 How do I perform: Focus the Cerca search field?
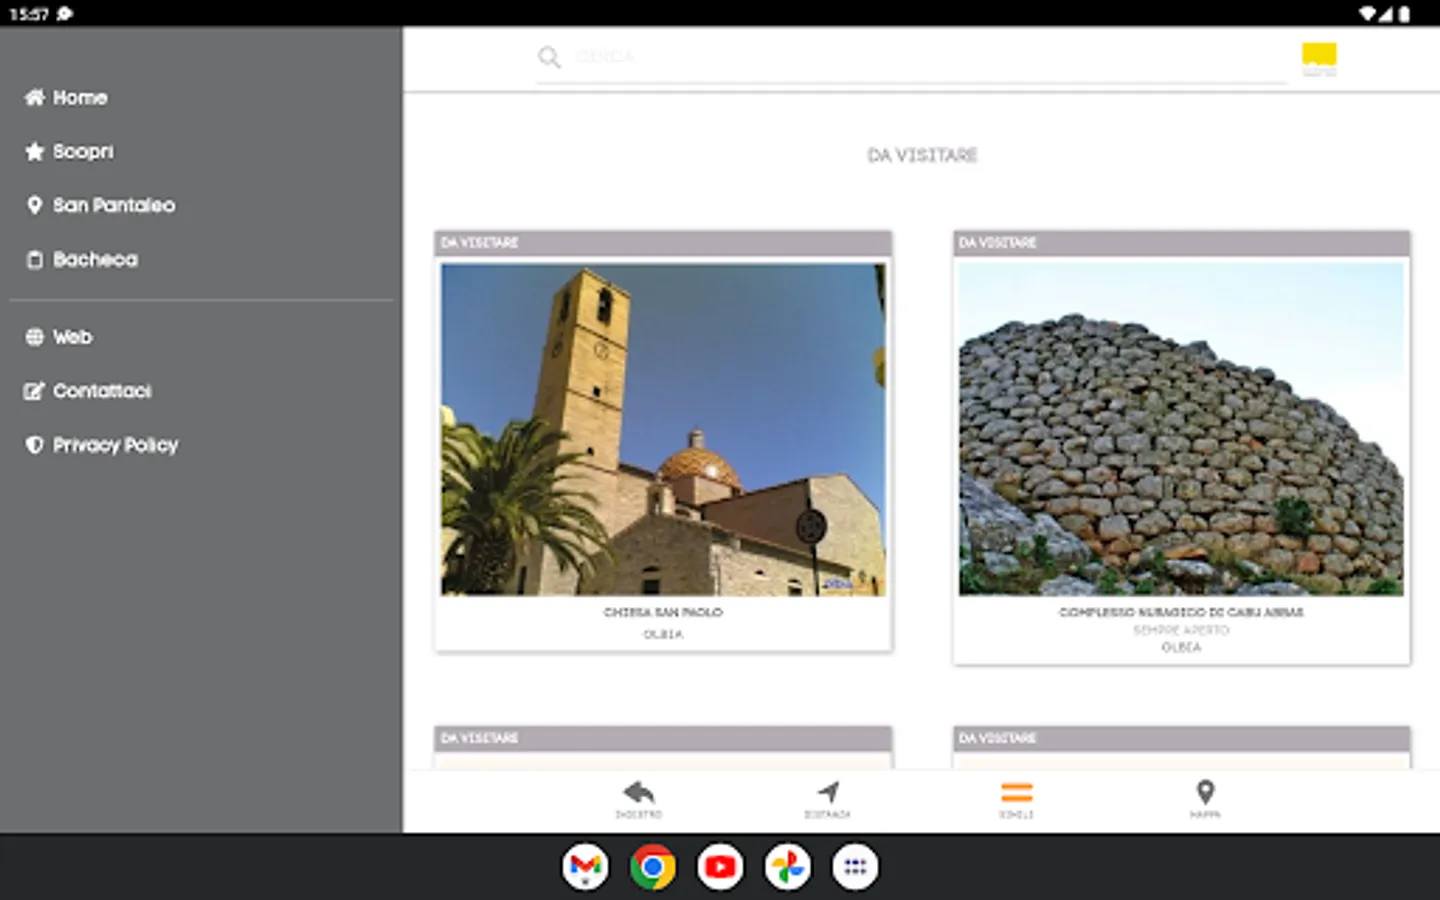910,57
